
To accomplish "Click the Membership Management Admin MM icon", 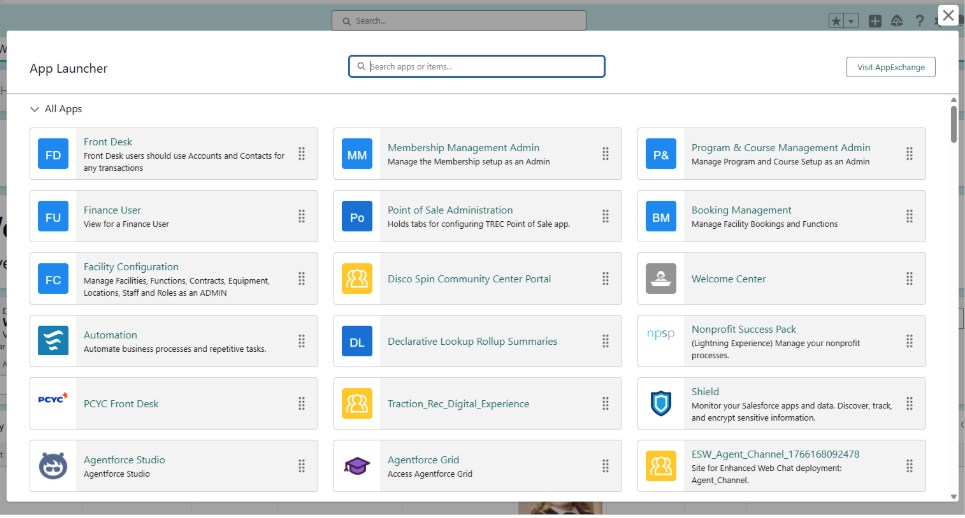I will (357, 154).
